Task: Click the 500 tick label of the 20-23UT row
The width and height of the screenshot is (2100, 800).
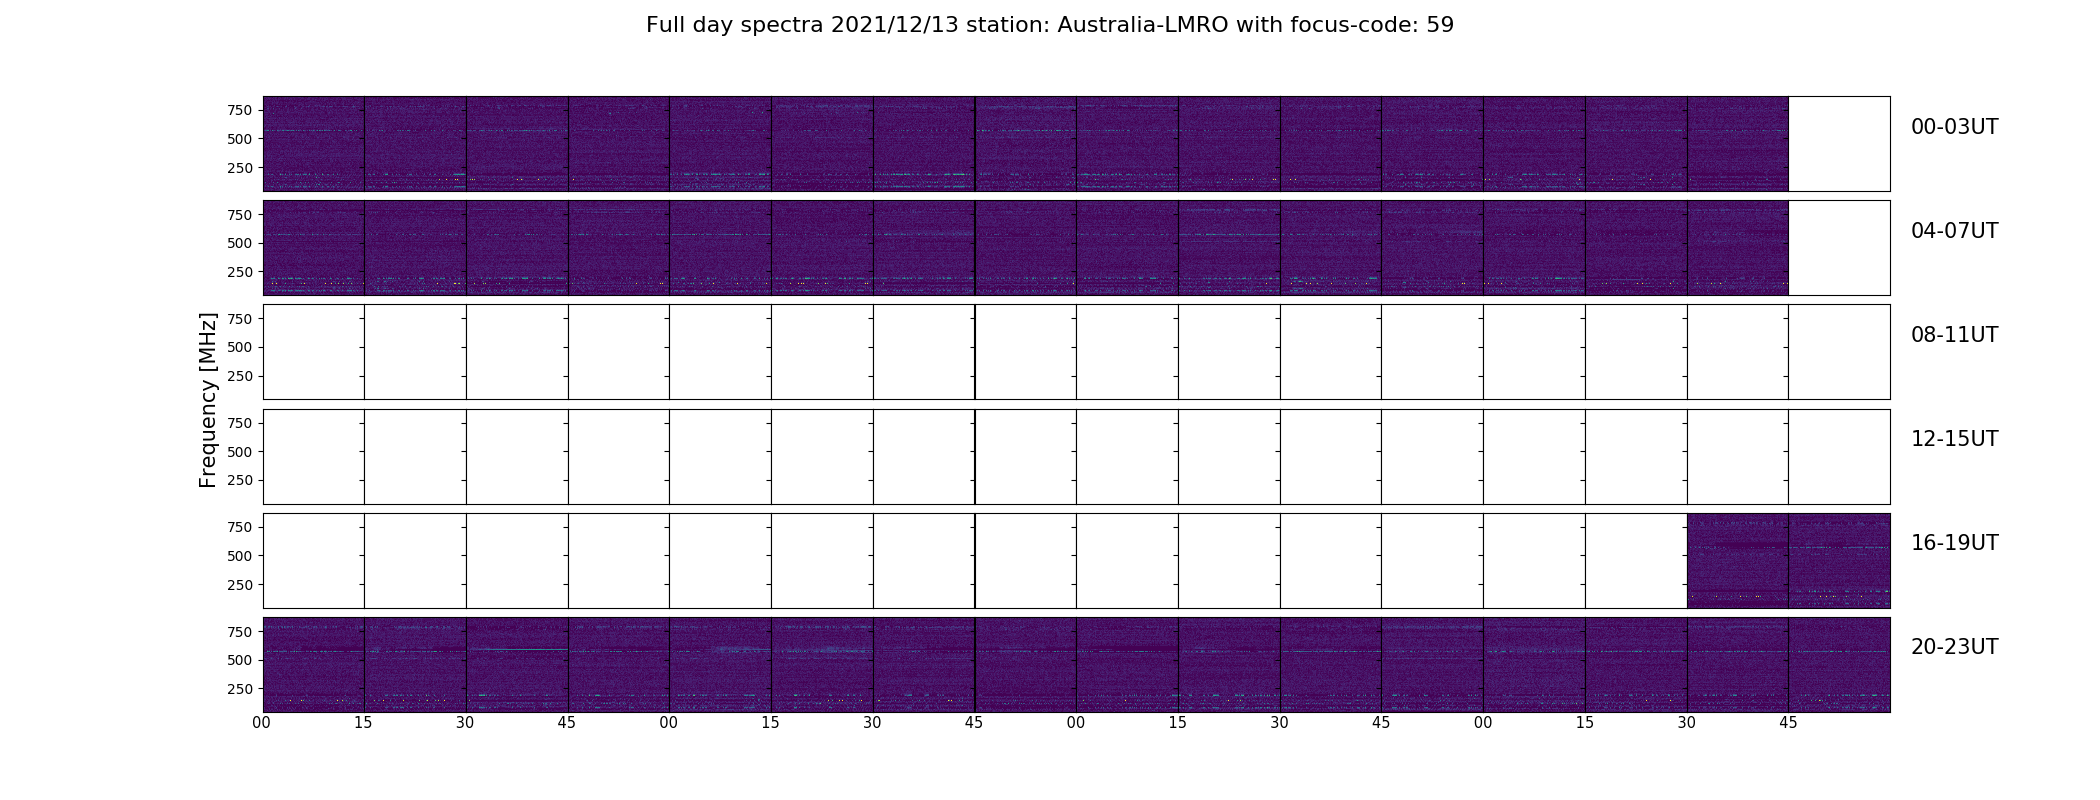Action: pyautogui.click(x=240, y=660)
